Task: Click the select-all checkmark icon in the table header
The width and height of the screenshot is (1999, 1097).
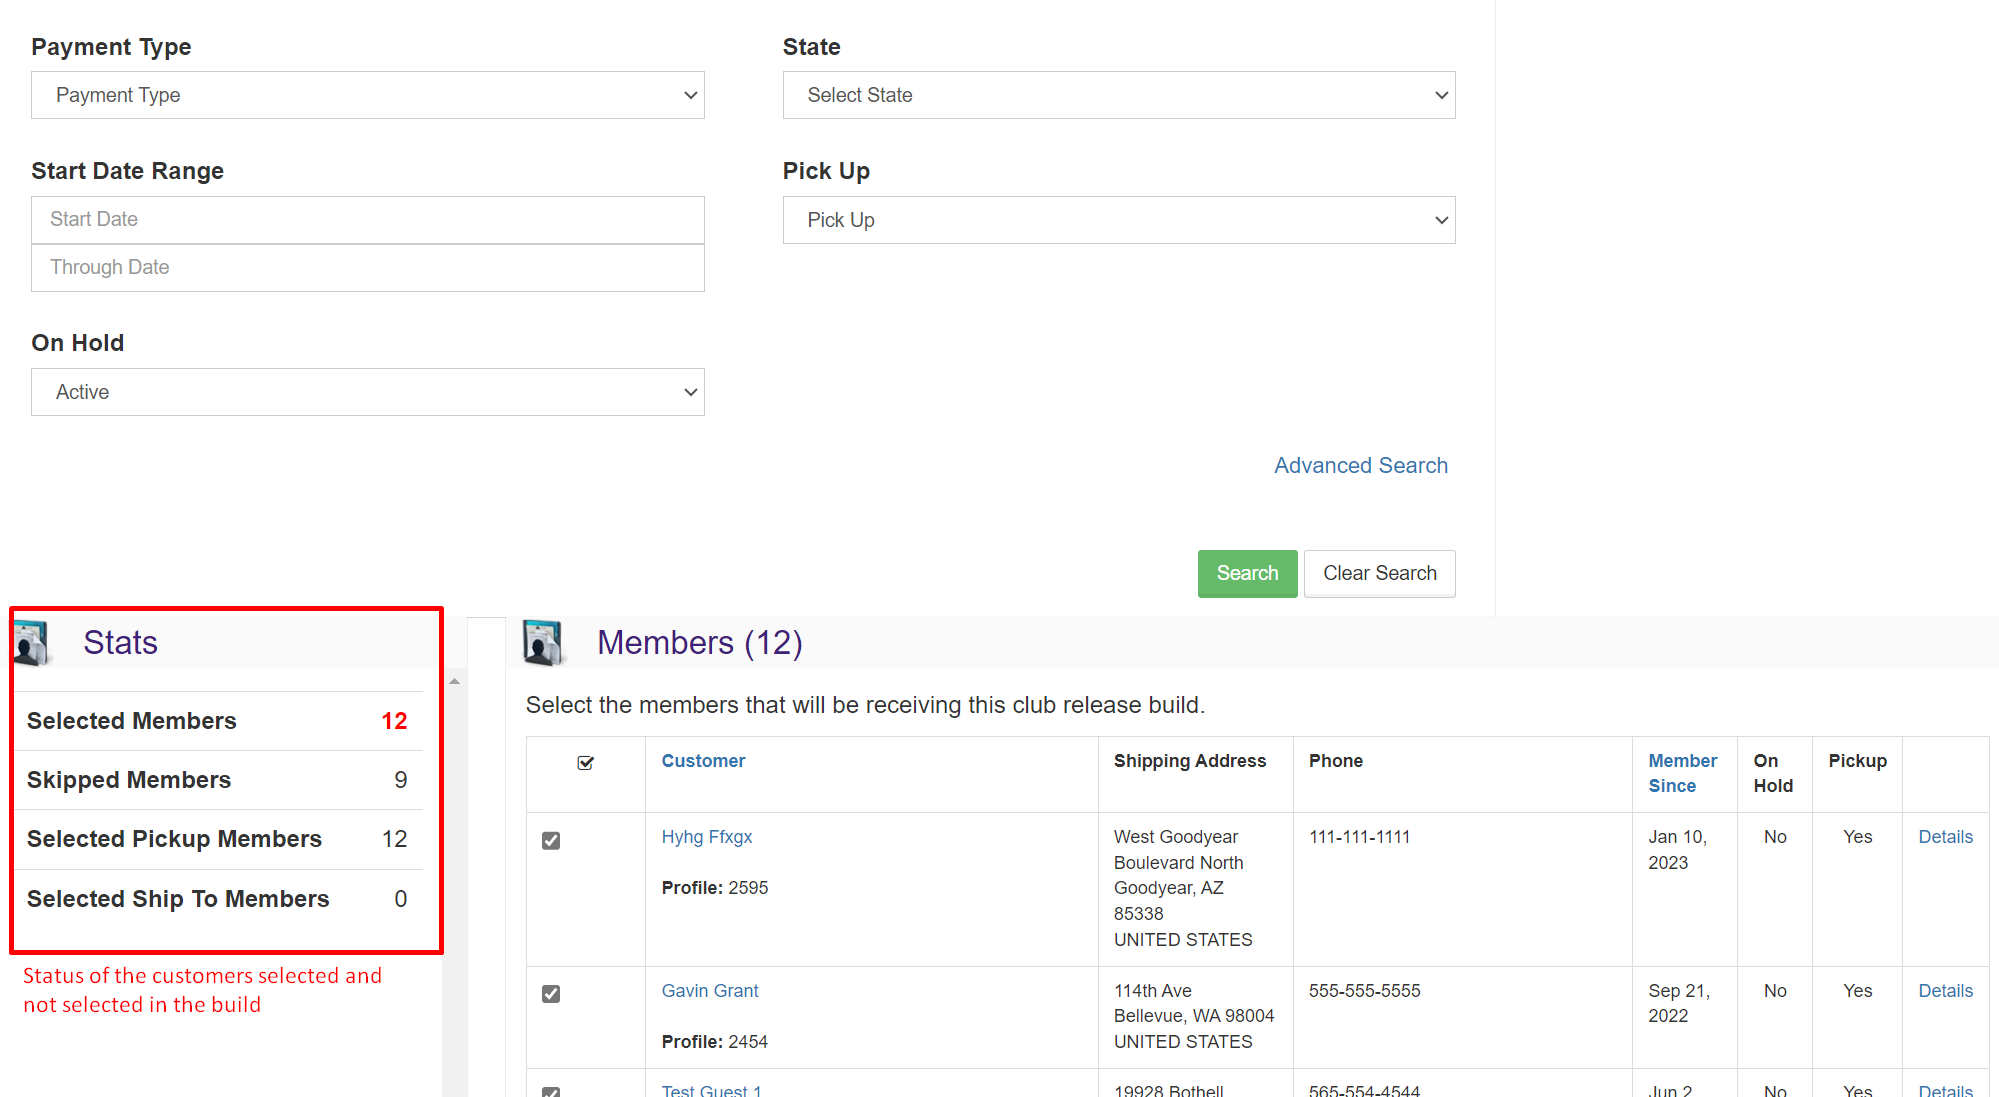Action: point(586,763)
